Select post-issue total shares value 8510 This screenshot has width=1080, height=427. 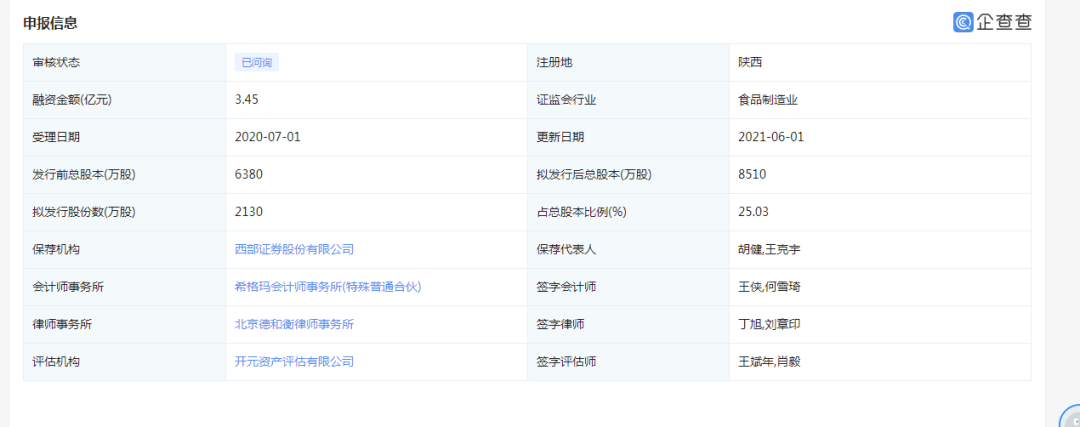point(751,175)
